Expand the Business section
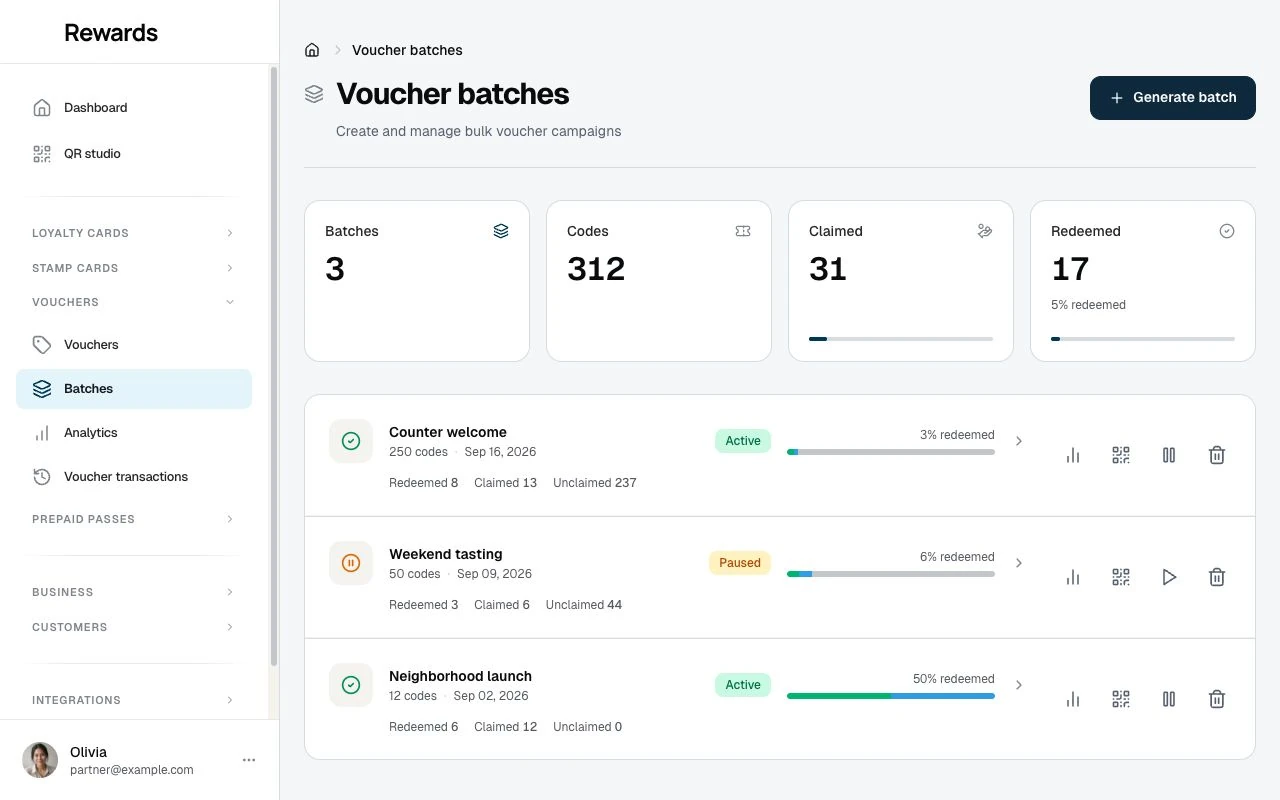Screen dimensions: 1280x800 point(134,592)
